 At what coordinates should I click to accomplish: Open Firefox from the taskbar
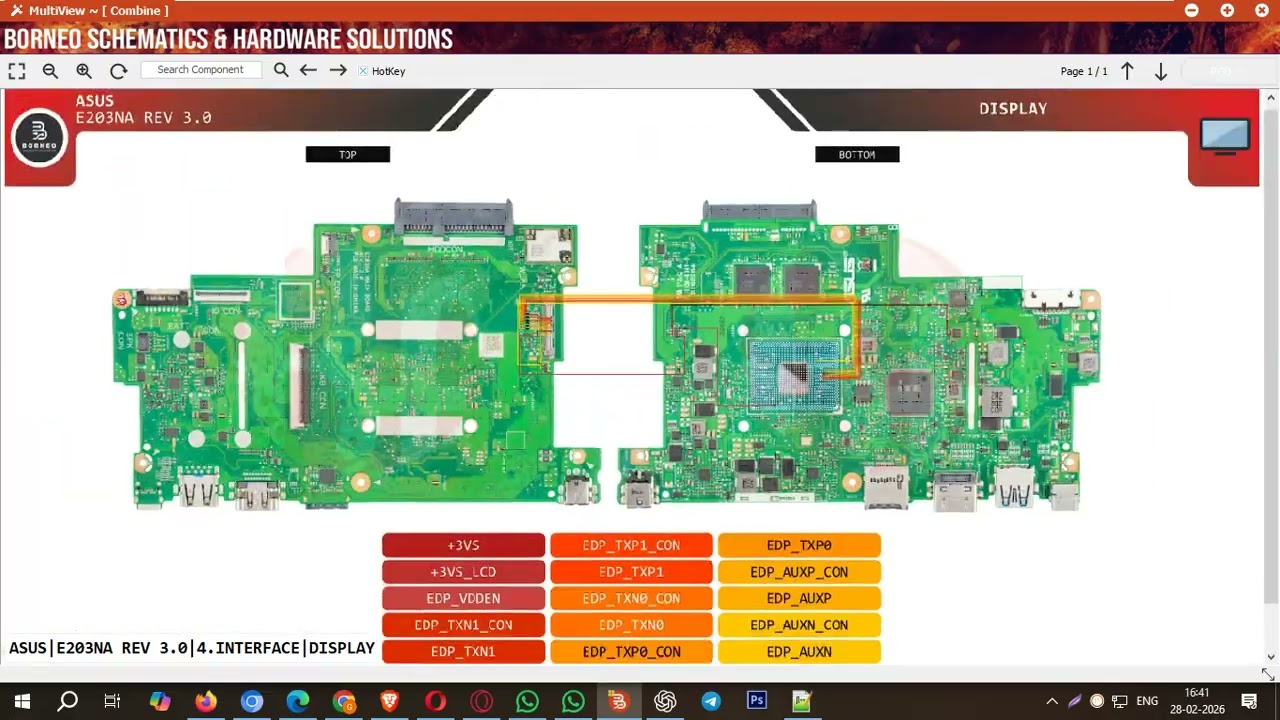click(x=205, y=701)
